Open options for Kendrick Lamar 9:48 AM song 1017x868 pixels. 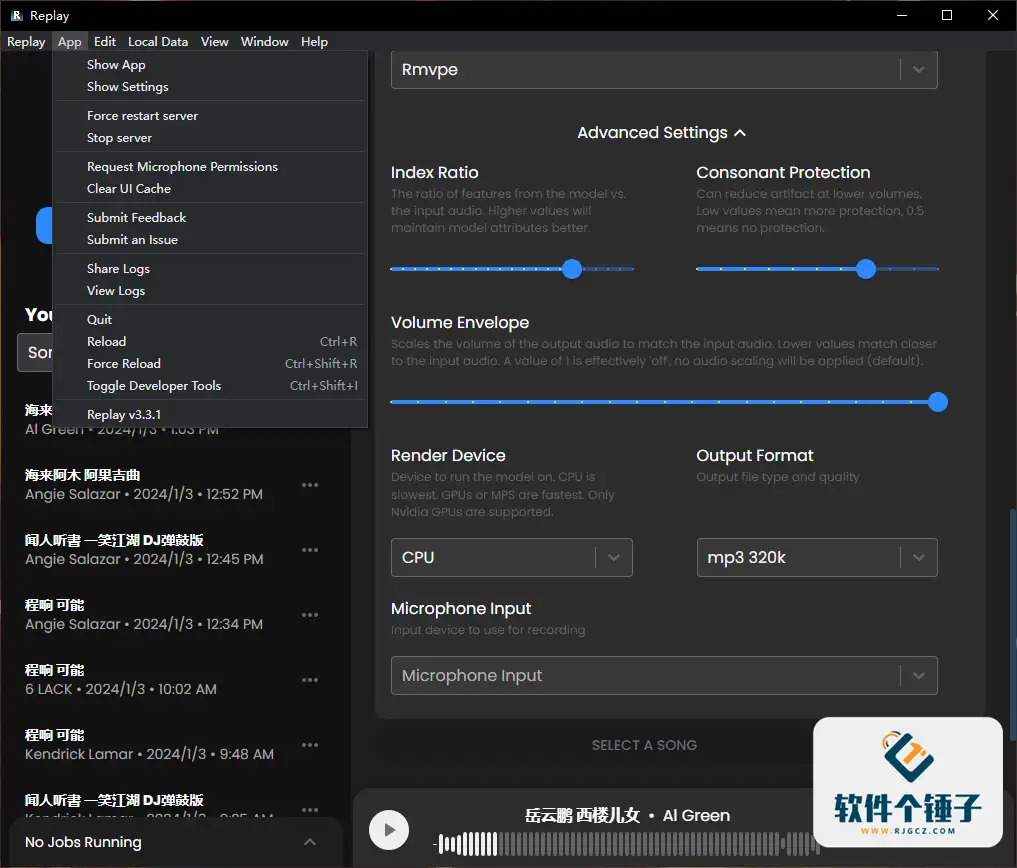click(x=310, y=745)
